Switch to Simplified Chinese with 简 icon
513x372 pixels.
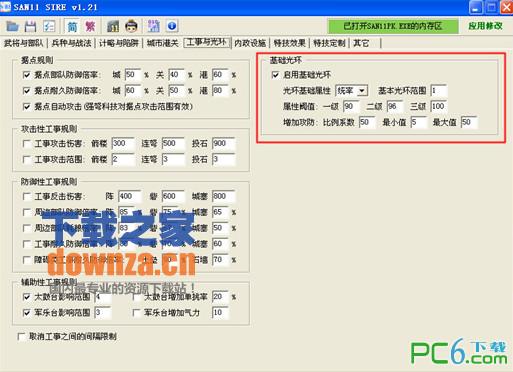click(72, 26)
